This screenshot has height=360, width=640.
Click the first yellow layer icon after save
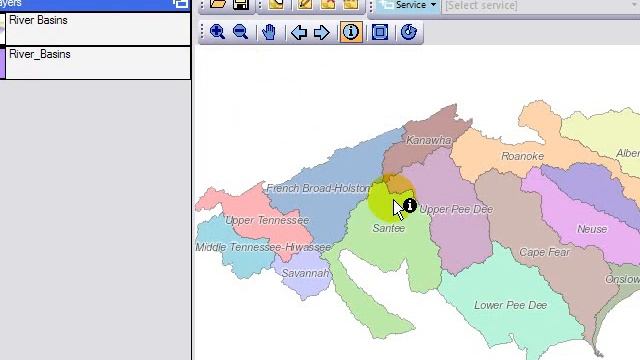click(x=276, y=4)
